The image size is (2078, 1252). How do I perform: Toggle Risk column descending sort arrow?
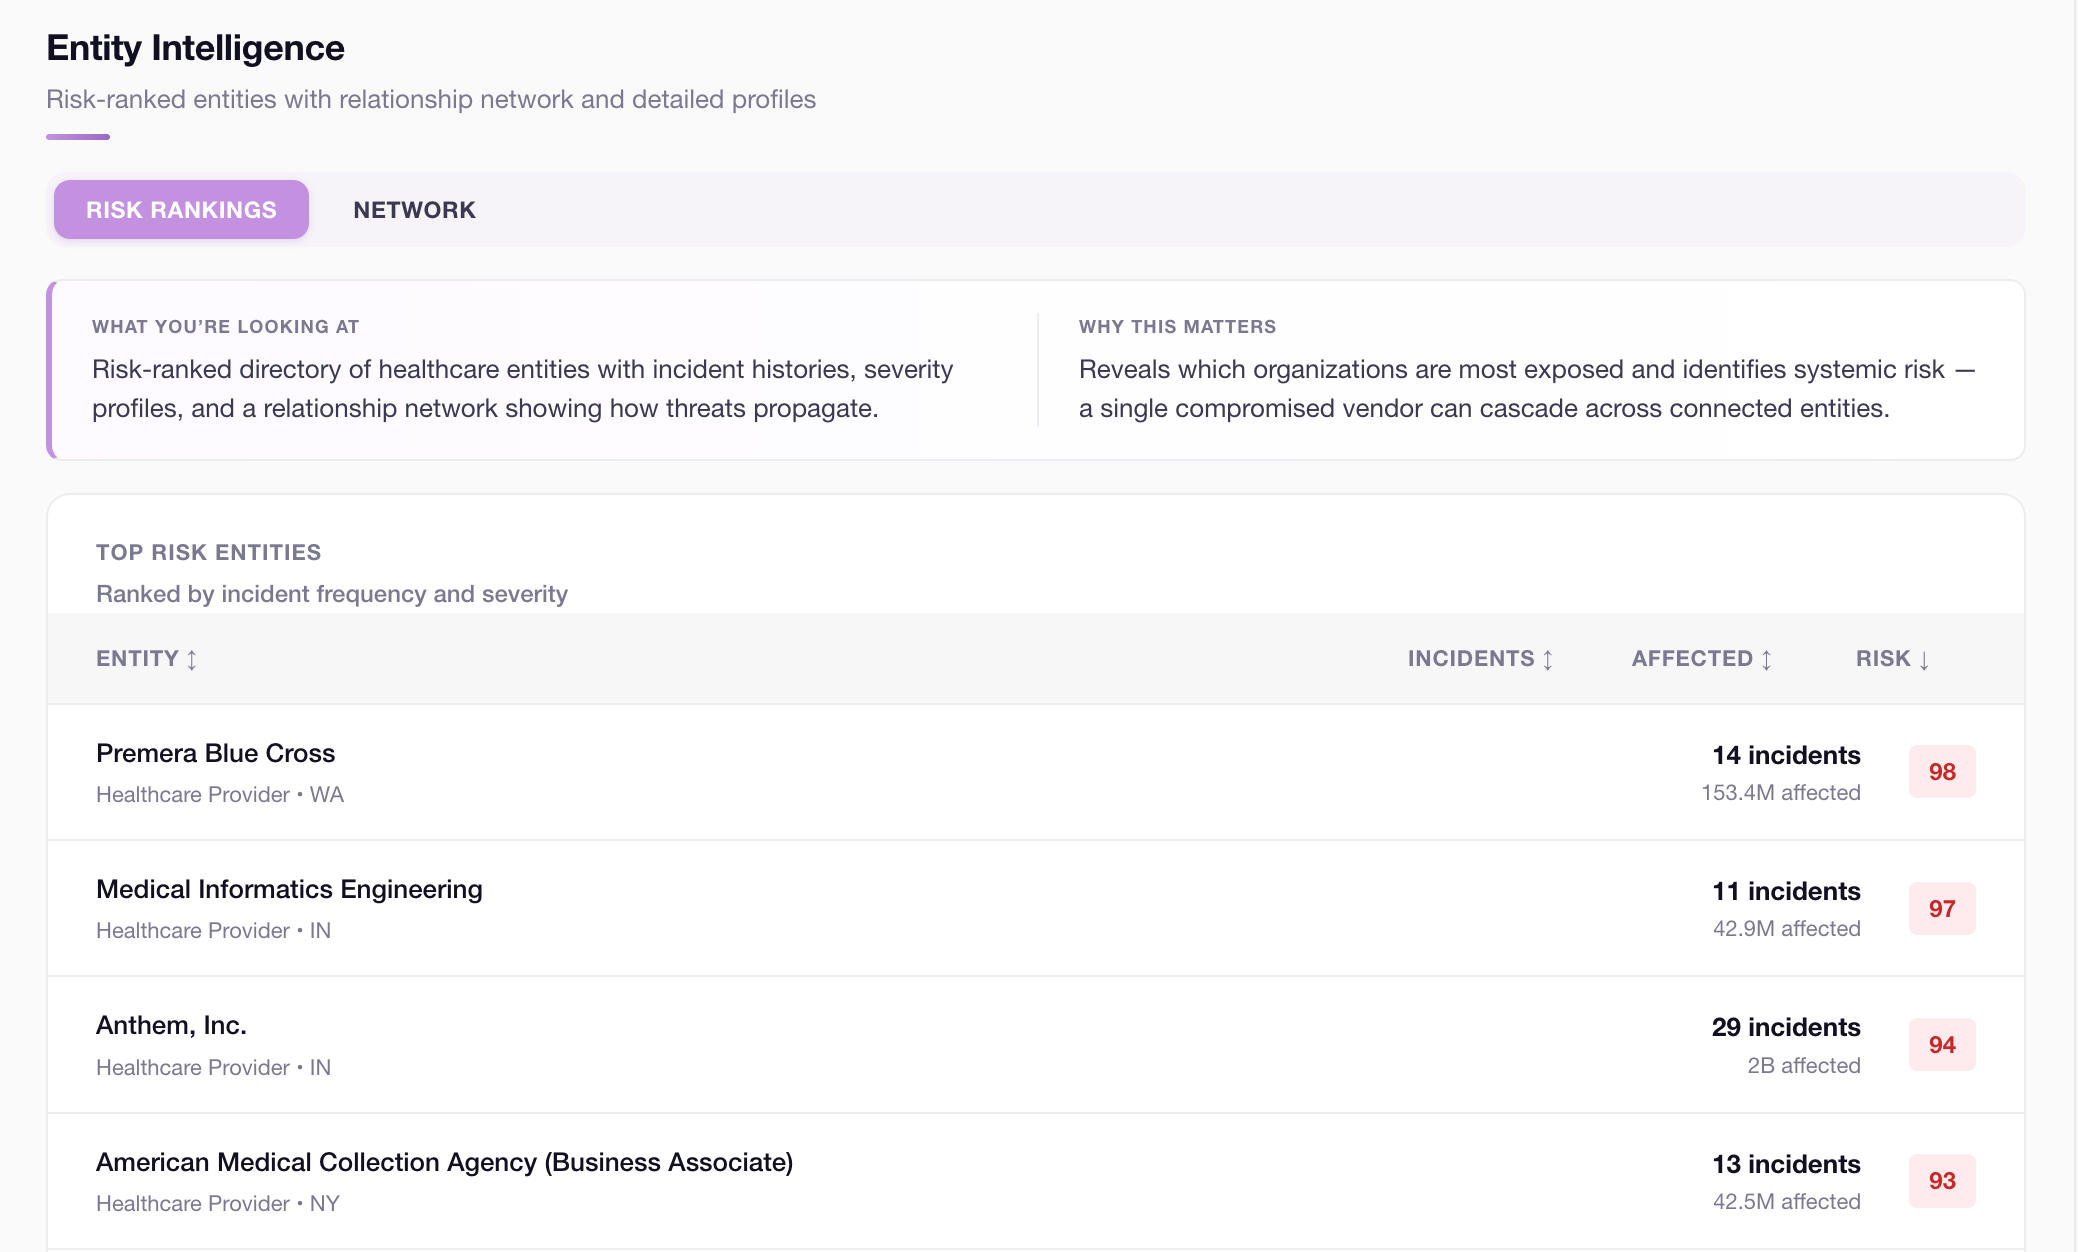(x=1924, y=660)
